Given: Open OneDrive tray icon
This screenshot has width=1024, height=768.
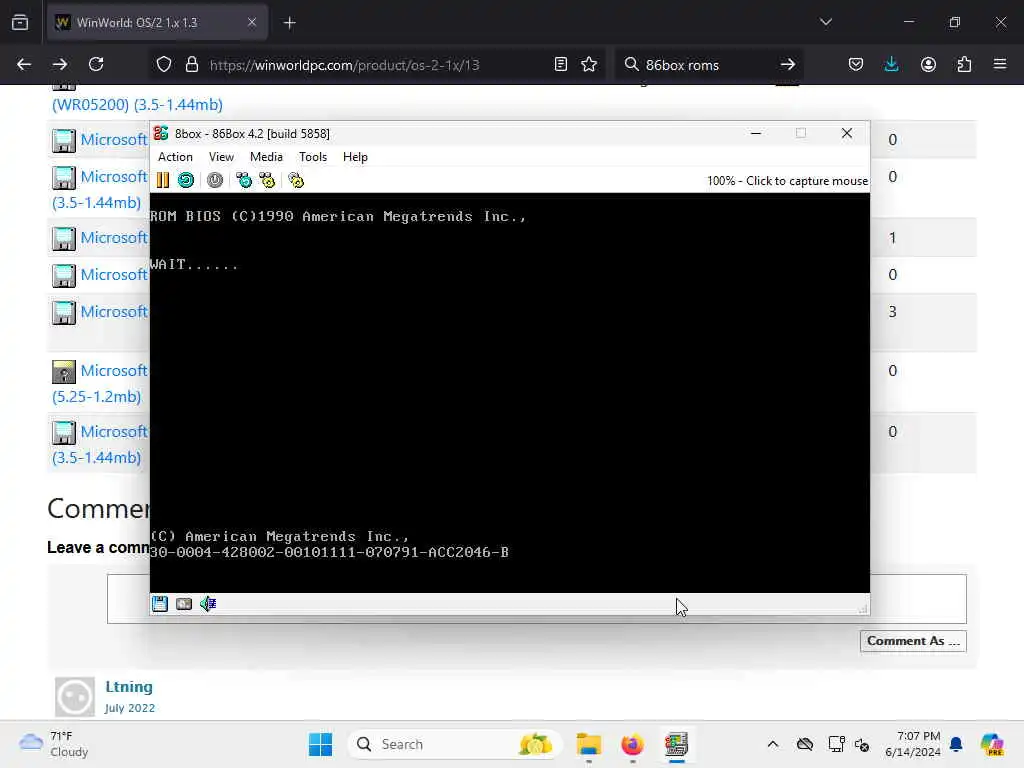Looking at the screenshot, I should [x=805, y=744].
